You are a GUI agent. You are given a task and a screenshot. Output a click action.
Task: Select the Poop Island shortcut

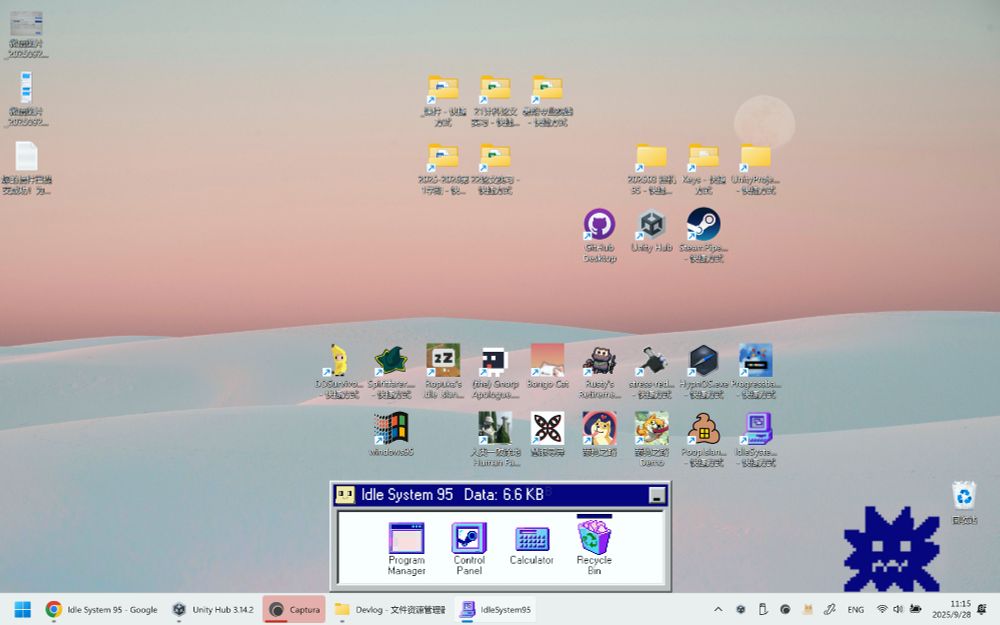pyautogui.click(x=703, y=439)
